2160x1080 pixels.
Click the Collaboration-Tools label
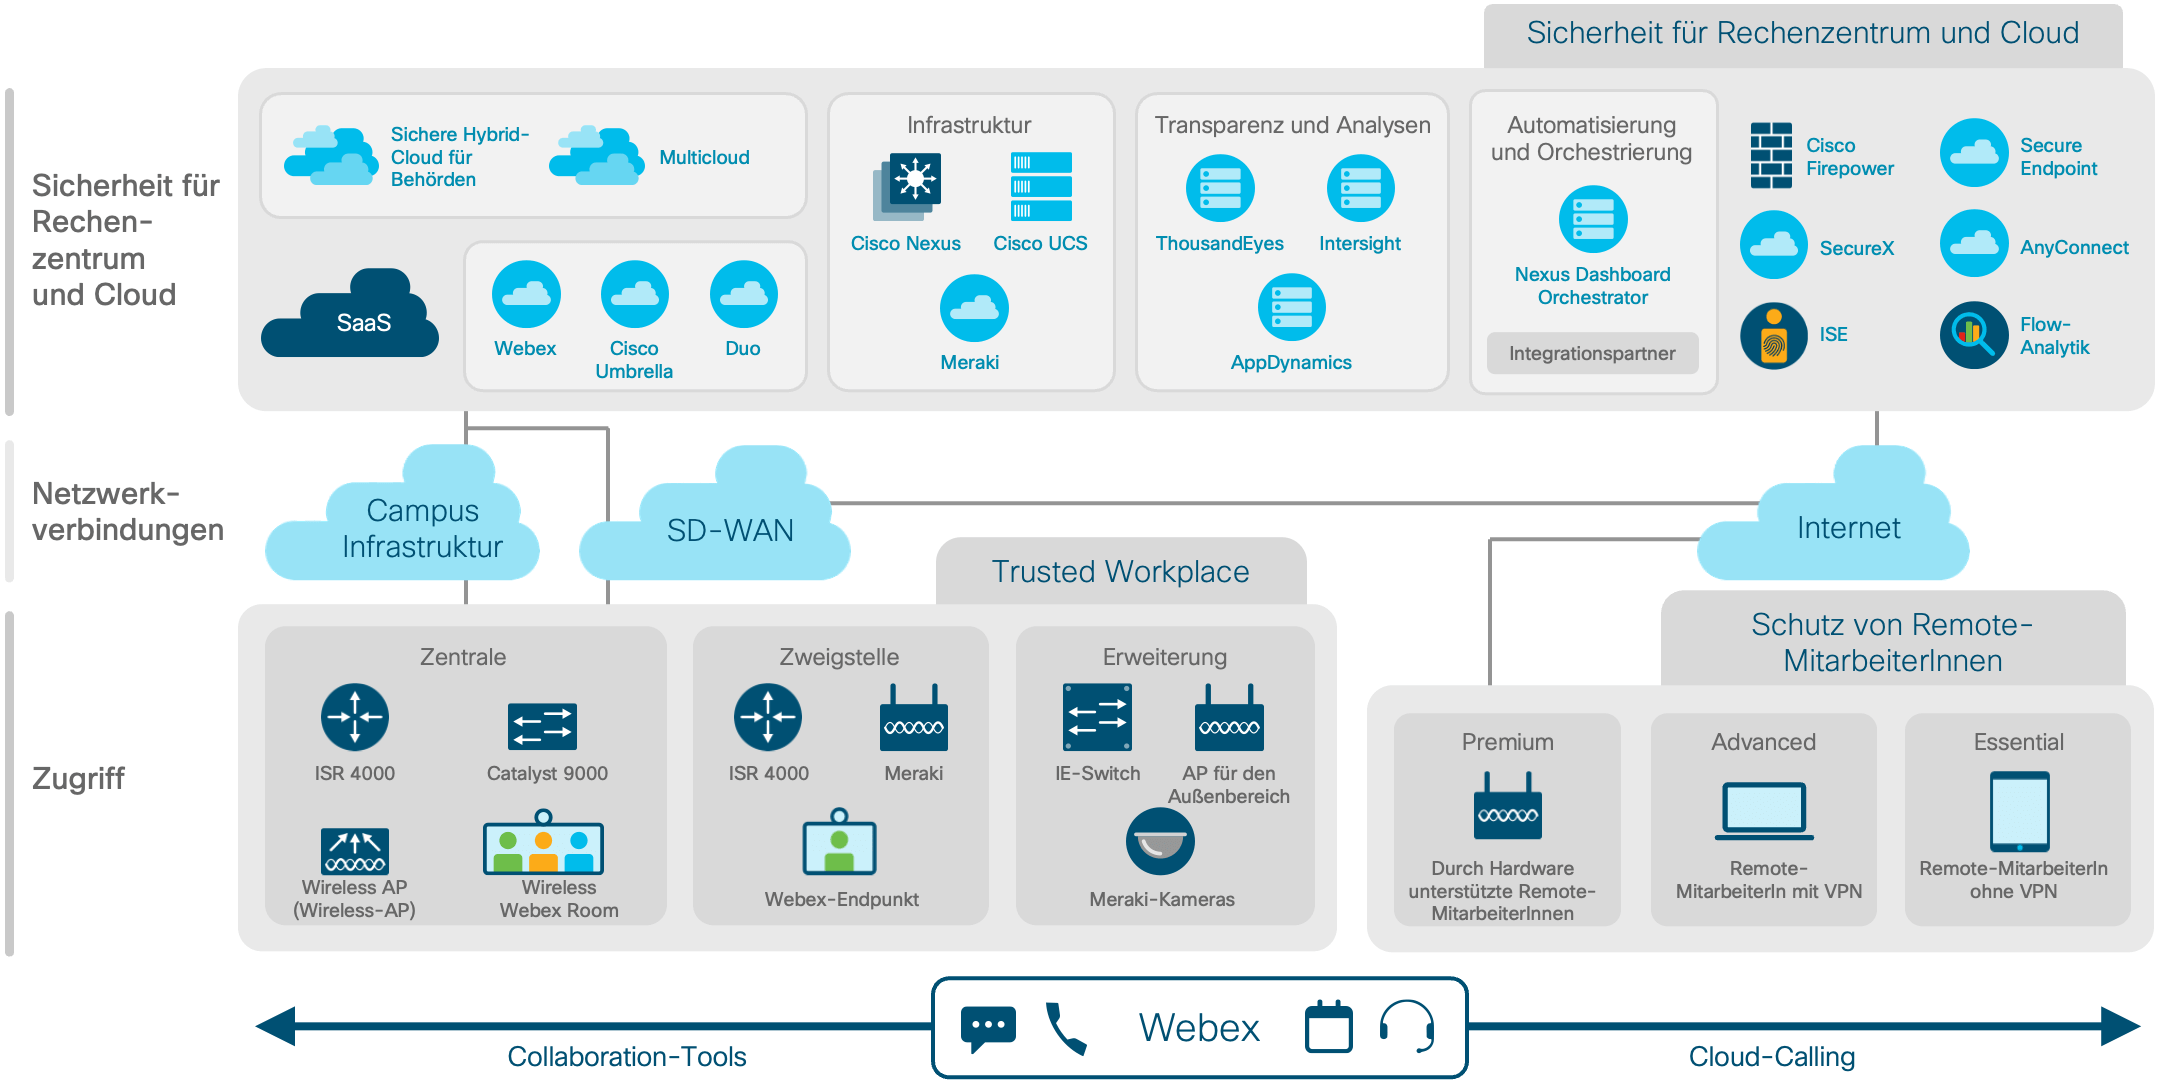tap(627, 1056)
